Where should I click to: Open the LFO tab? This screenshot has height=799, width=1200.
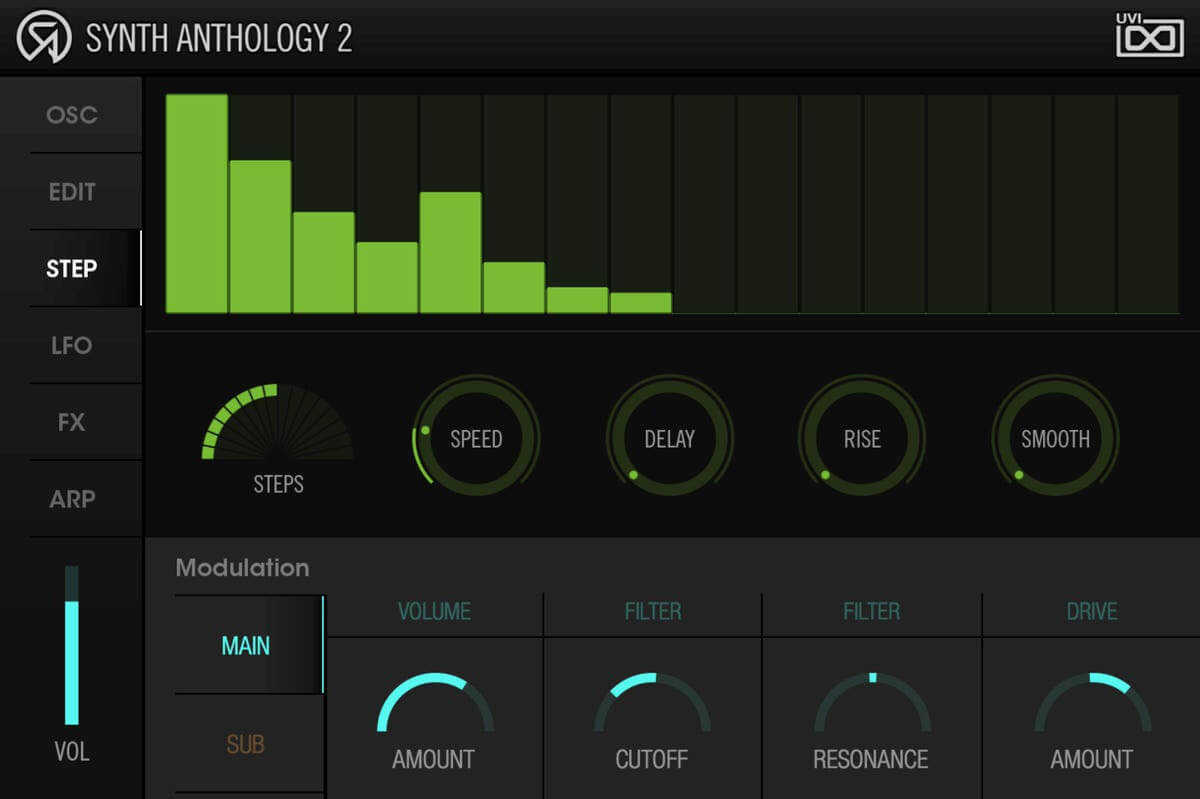pos(72,345)
